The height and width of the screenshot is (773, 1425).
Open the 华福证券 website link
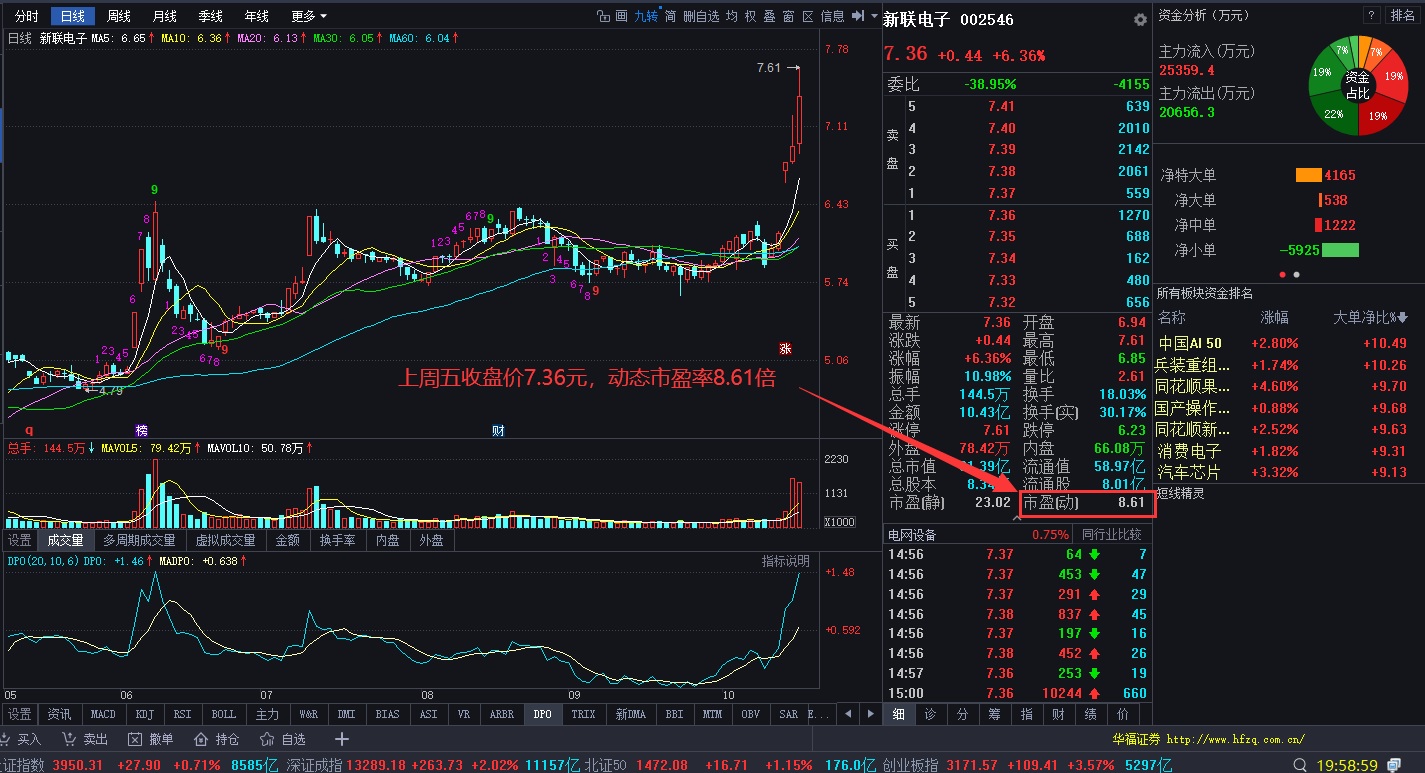(x=1208, y=739)
